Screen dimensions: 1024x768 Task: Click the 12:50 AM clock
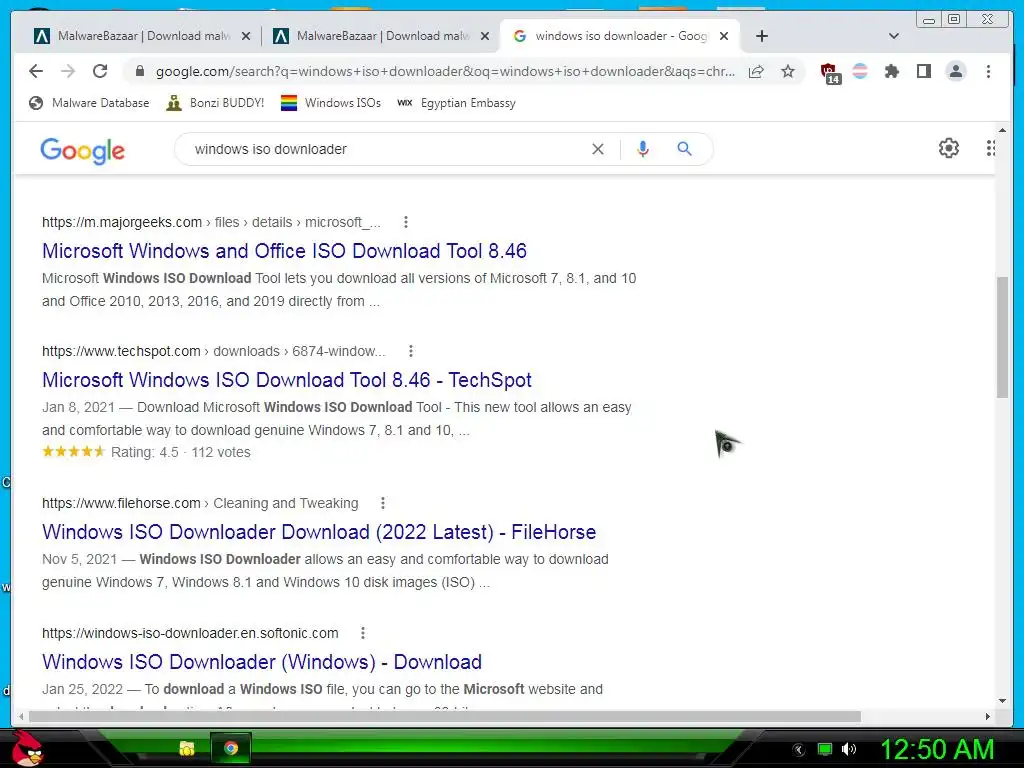tap(937, 749)
